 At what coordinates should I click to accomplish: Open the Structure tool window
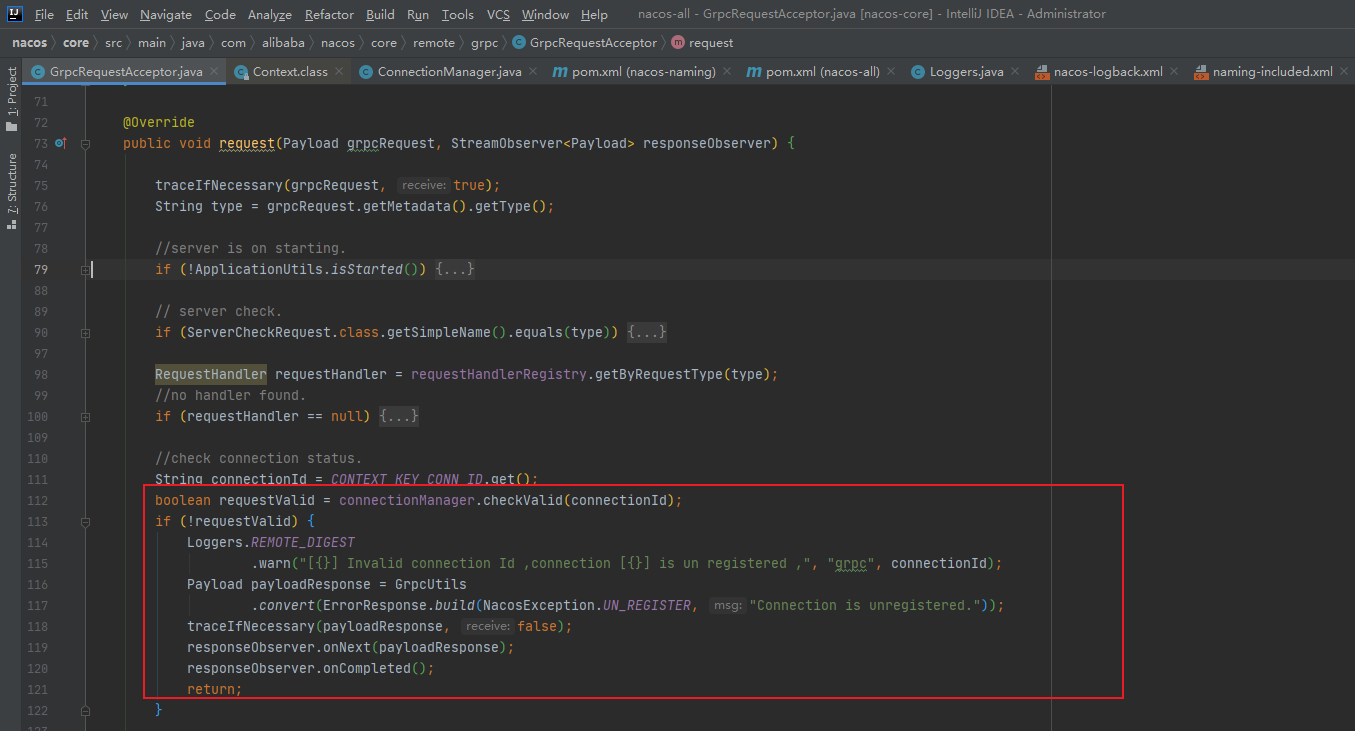click(x=12, y=190)
